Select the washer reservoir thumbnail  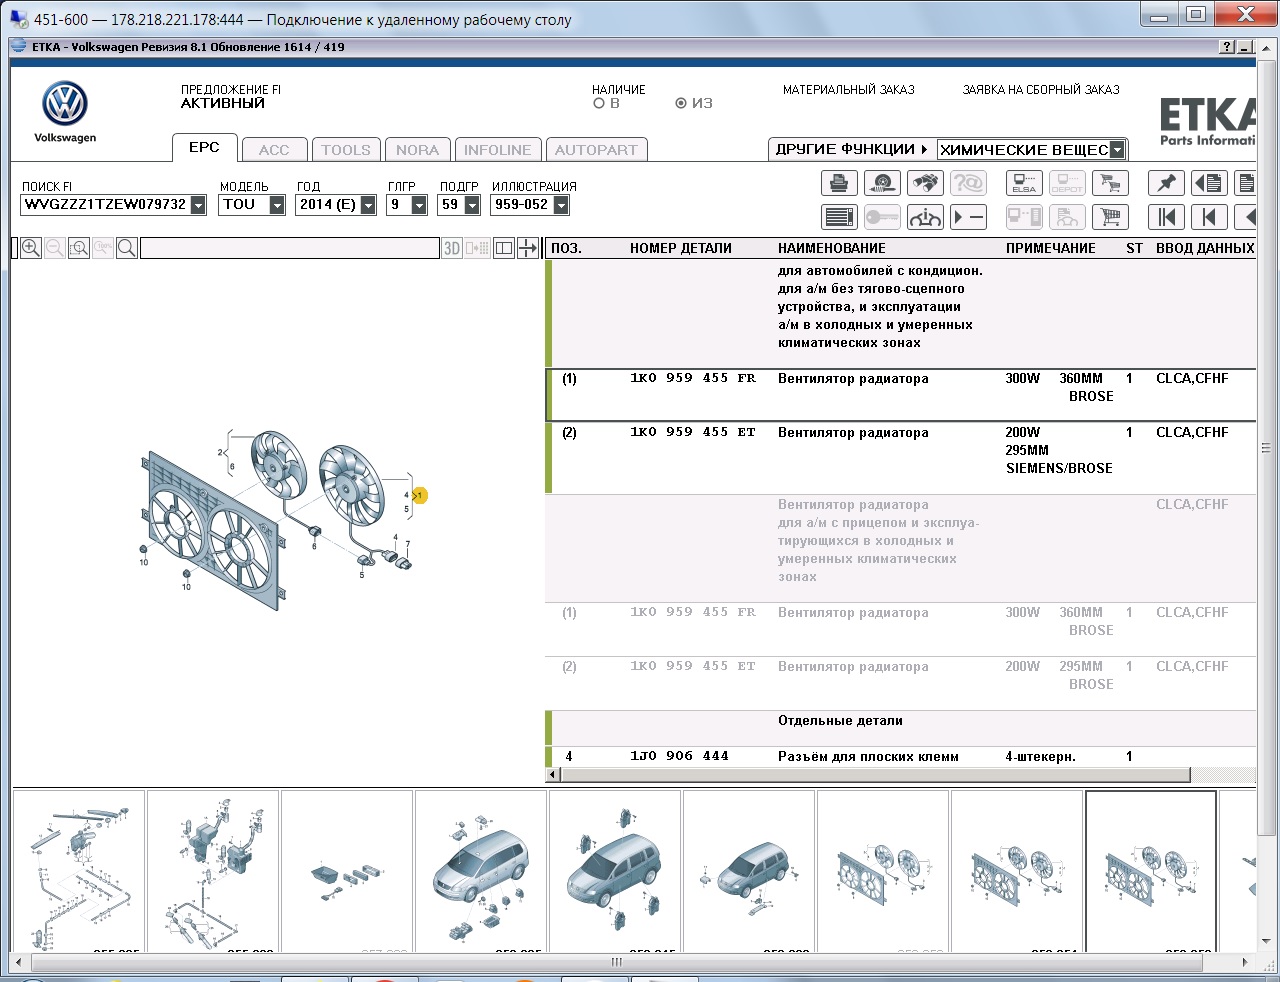click(x=213, y=870)
